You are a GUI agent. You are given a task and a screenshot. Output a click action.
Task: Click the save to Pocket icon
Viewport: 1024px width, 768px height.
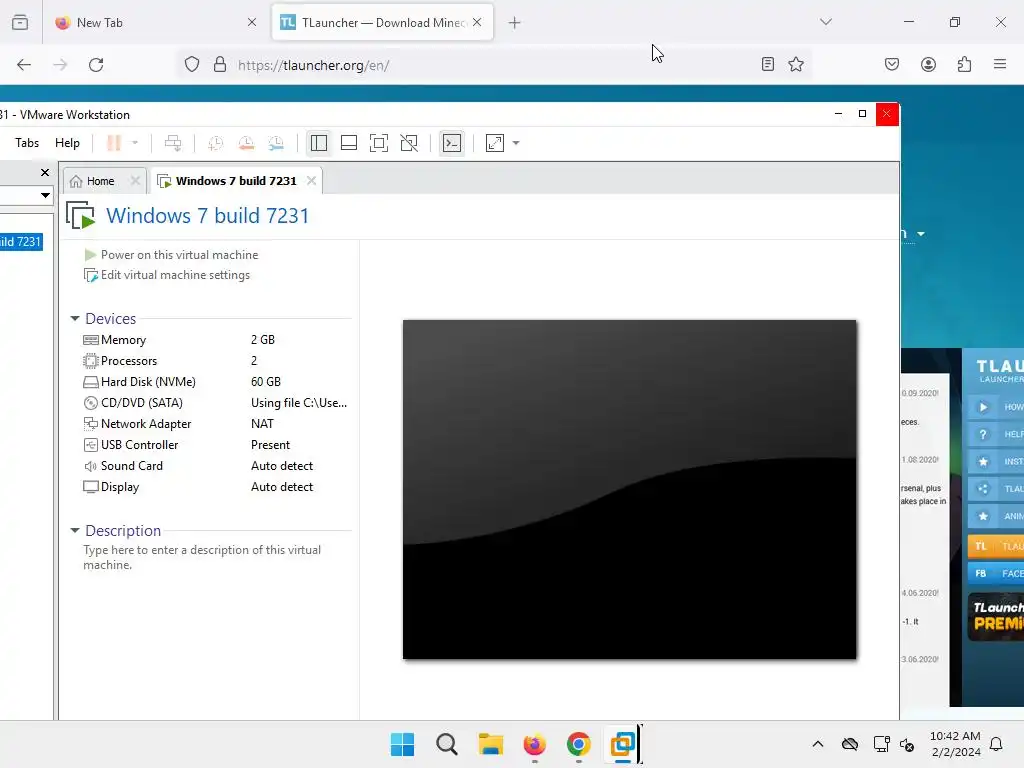(892, 64)
